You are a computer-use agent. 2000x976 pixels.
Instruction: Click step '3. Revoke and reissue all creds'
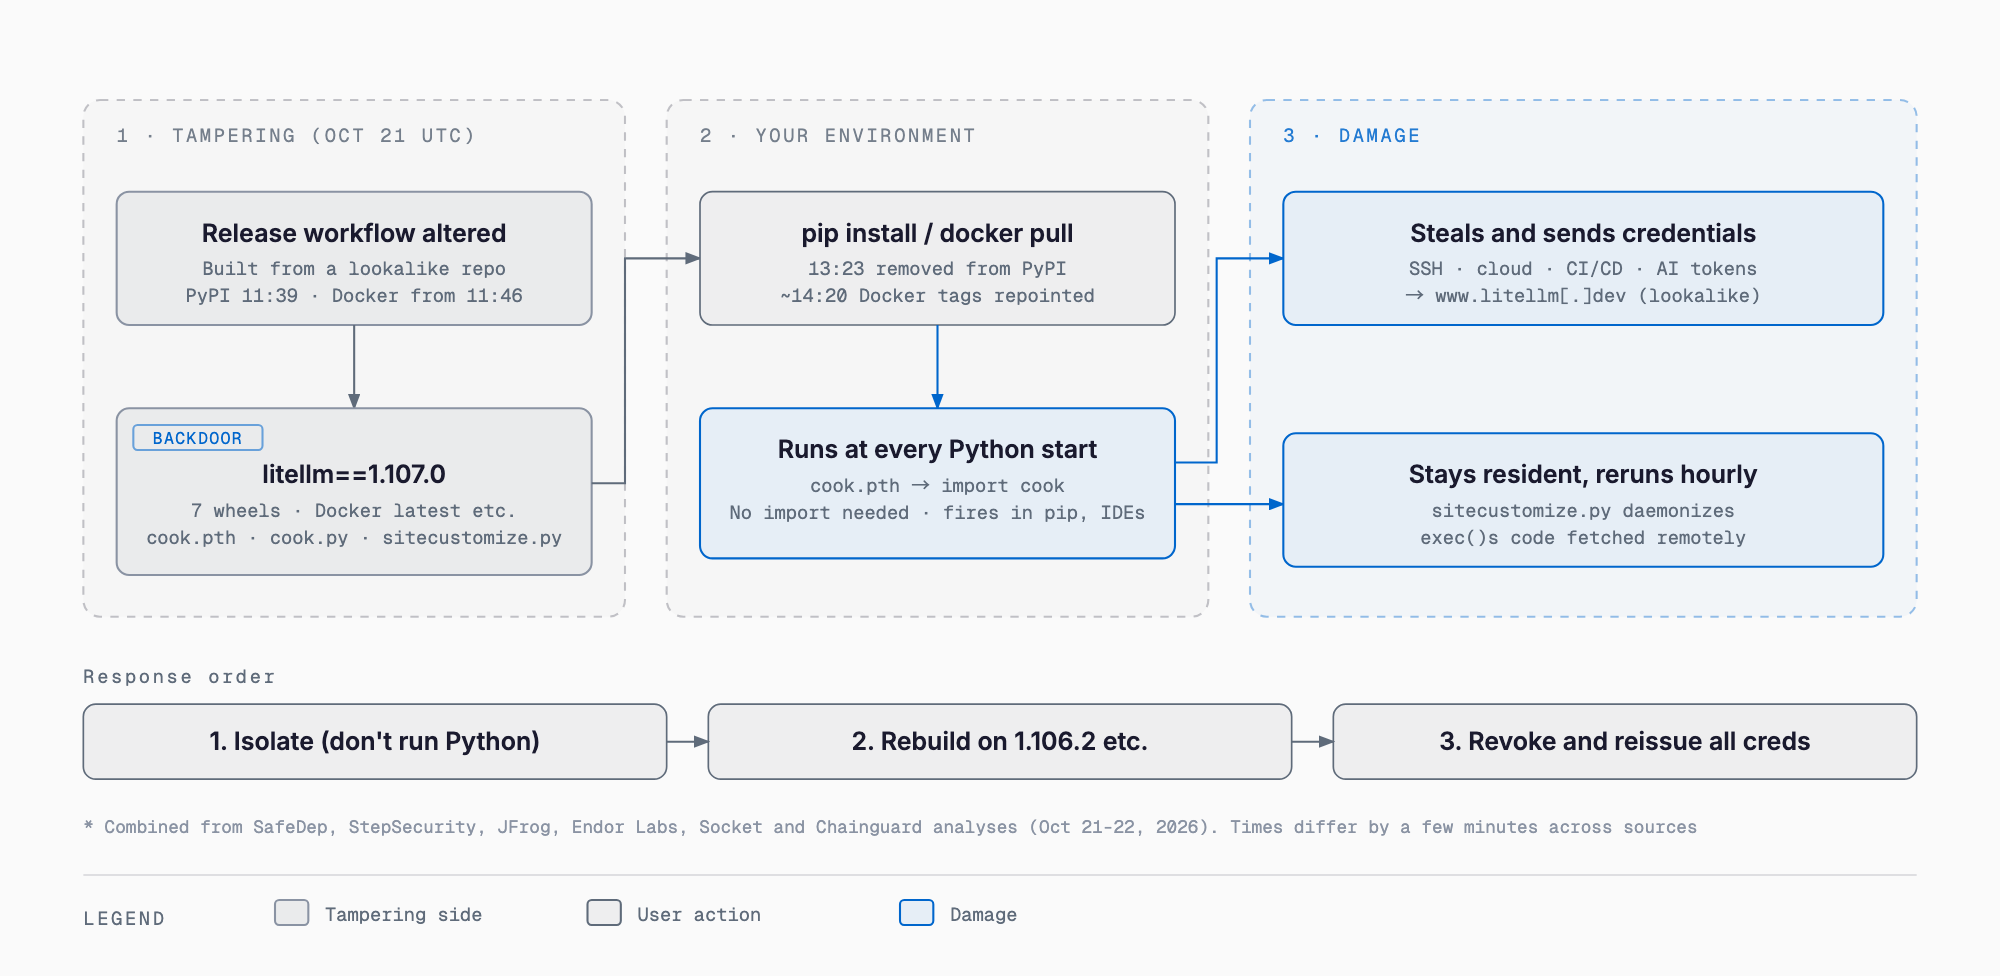coord(1625,741)
